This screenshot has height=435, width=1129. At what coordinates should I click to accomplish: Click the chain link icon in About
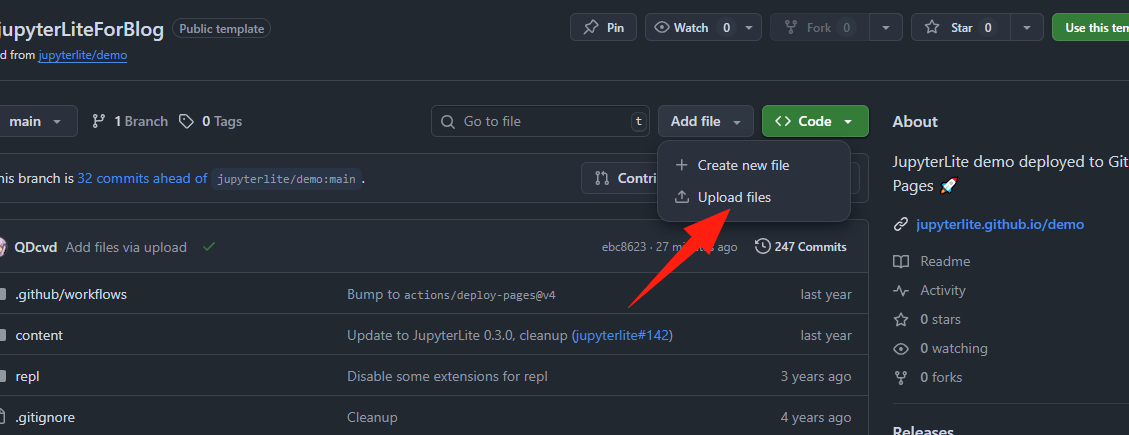tap(901, 224)
